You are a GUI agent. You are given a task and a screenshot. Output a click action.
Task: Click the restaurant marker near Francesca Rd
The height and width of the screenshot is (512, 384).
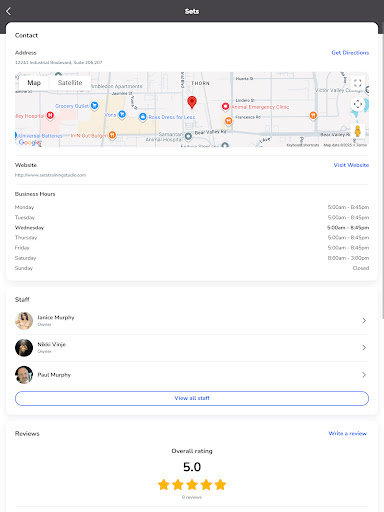(228, 121)
